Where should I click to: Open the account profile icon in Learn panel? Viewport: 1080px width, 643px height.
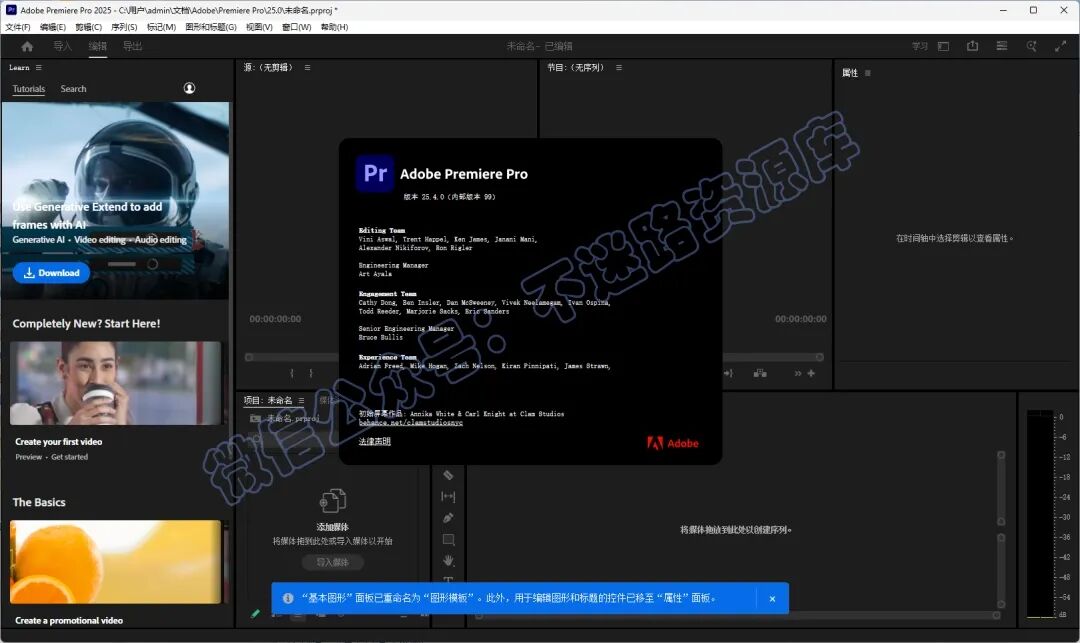tap(189, 88)
